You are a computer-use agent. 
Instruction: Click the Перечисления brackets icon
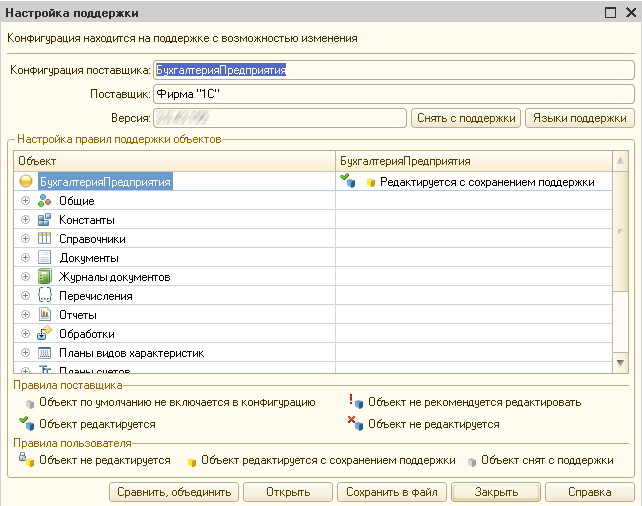[x=44, y=296]
